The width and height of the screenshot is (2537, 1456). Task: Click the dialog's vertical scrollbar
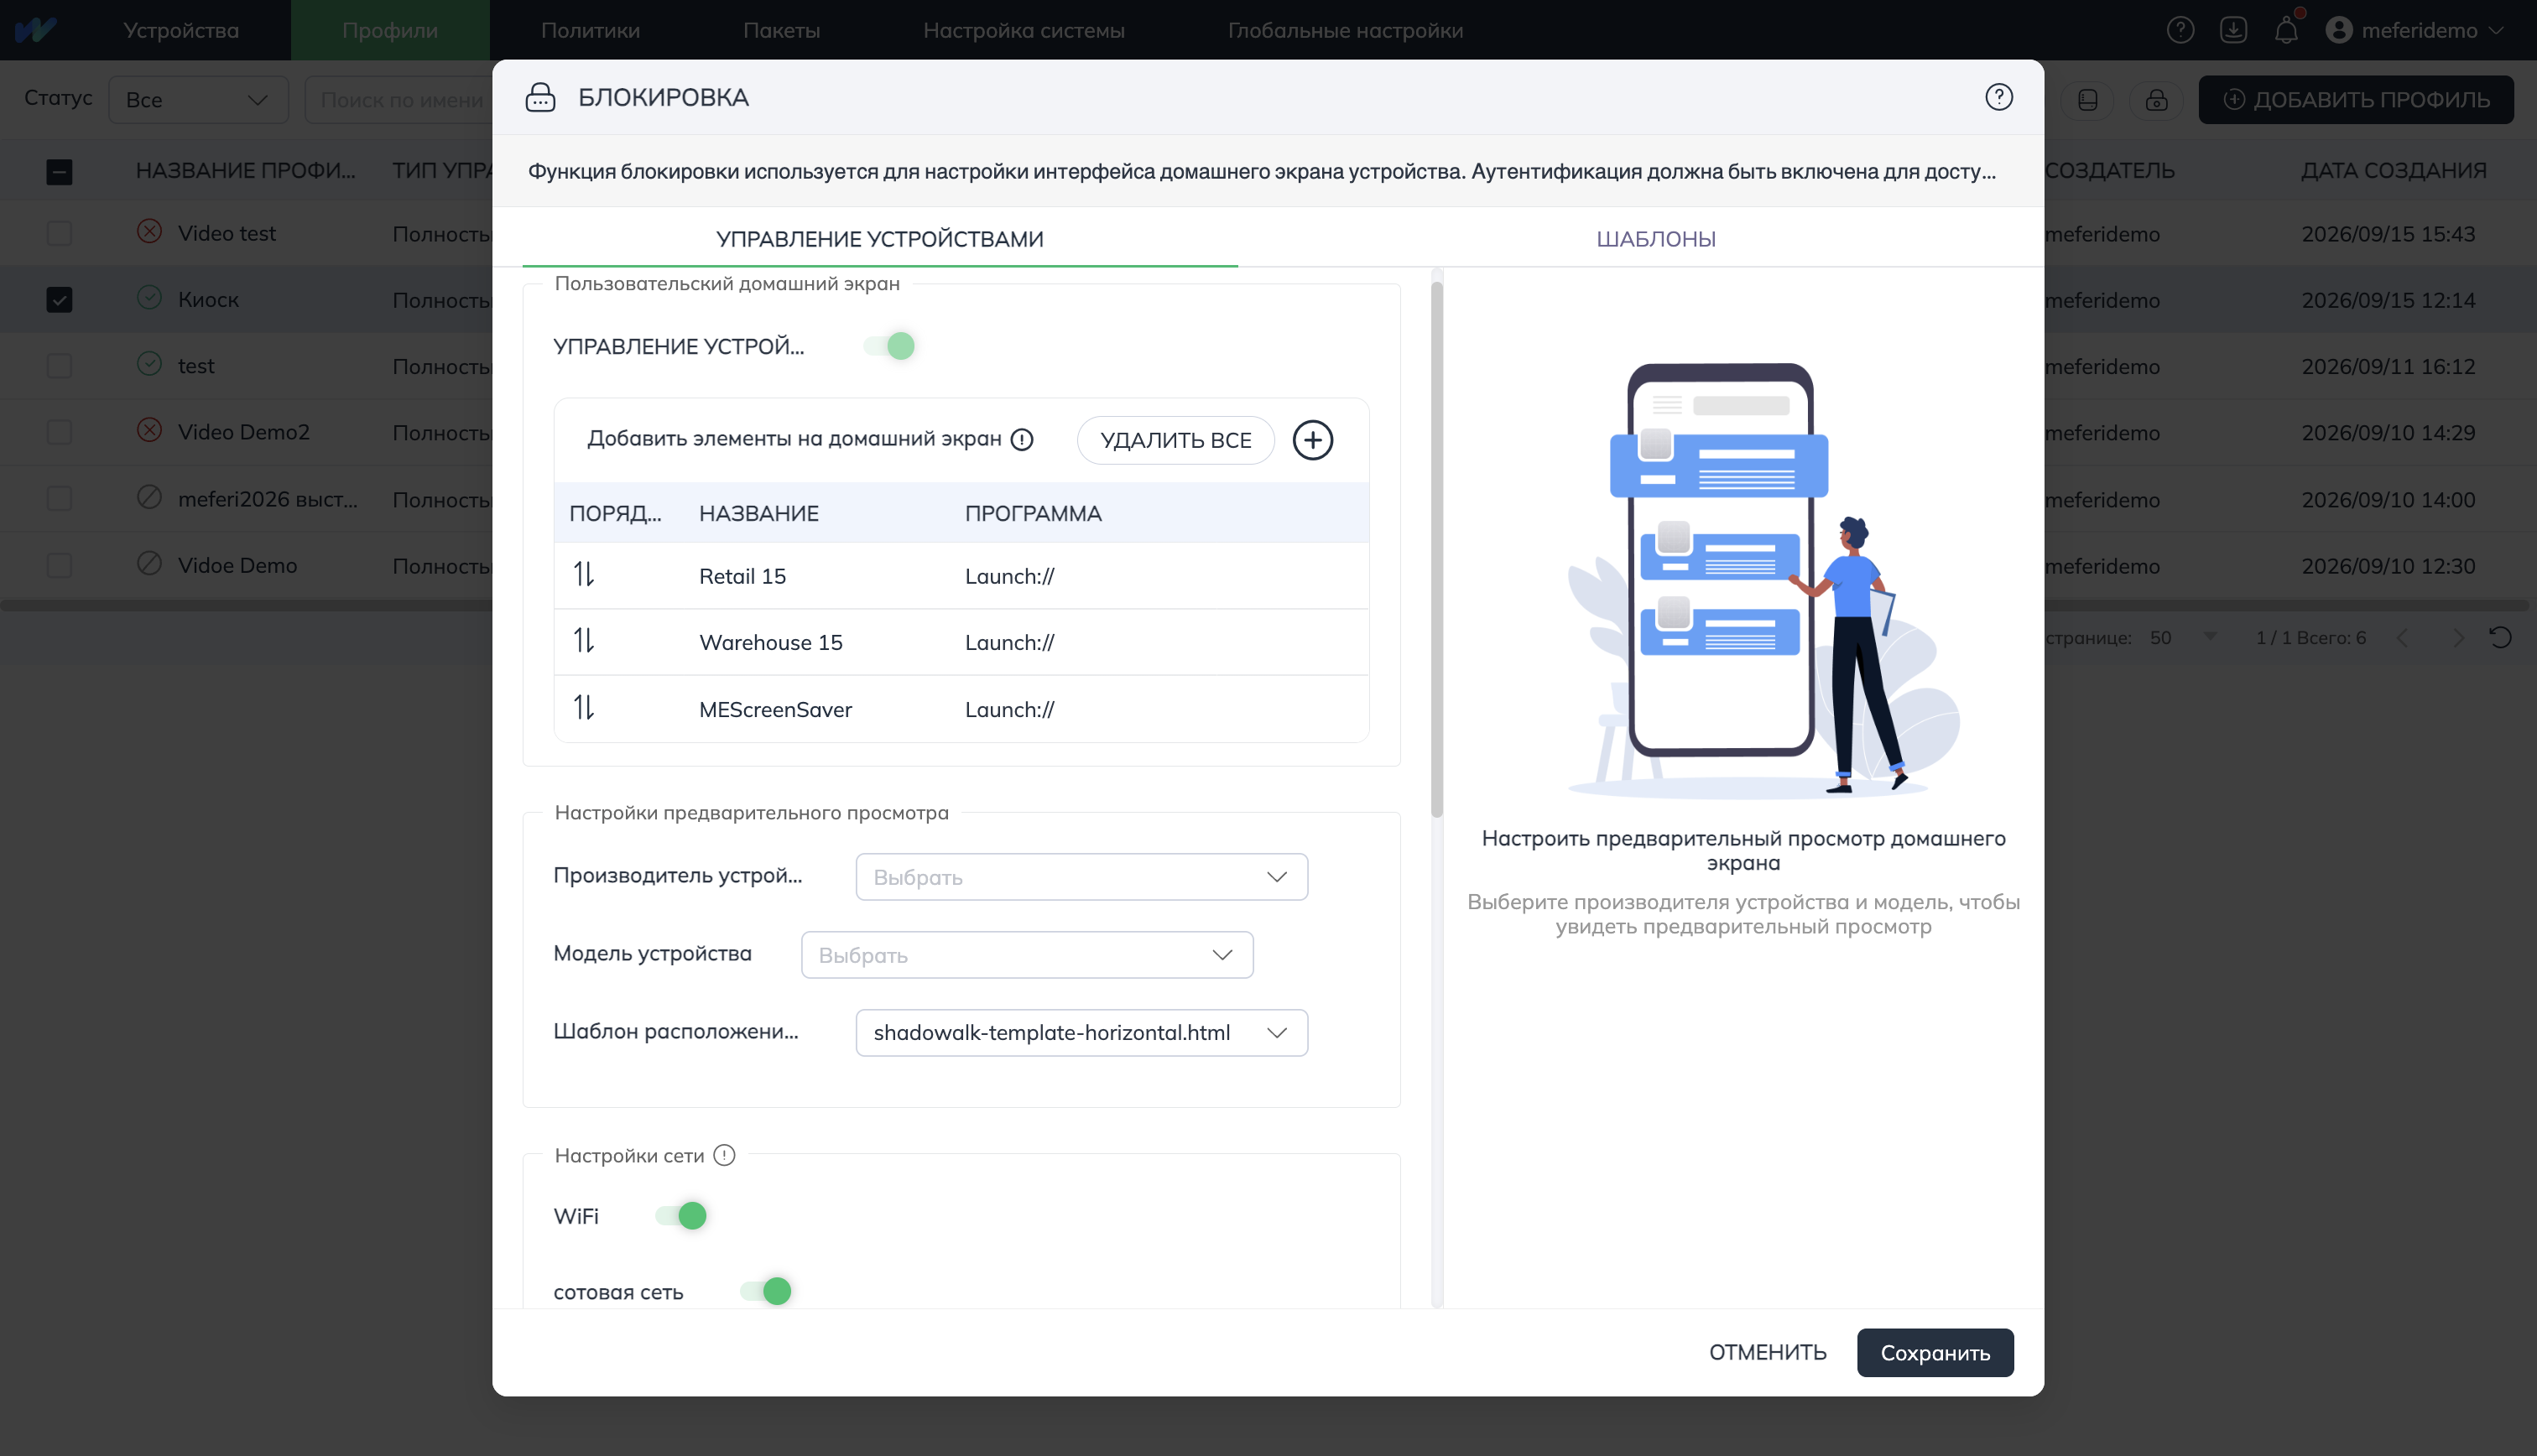[1436, 550]
